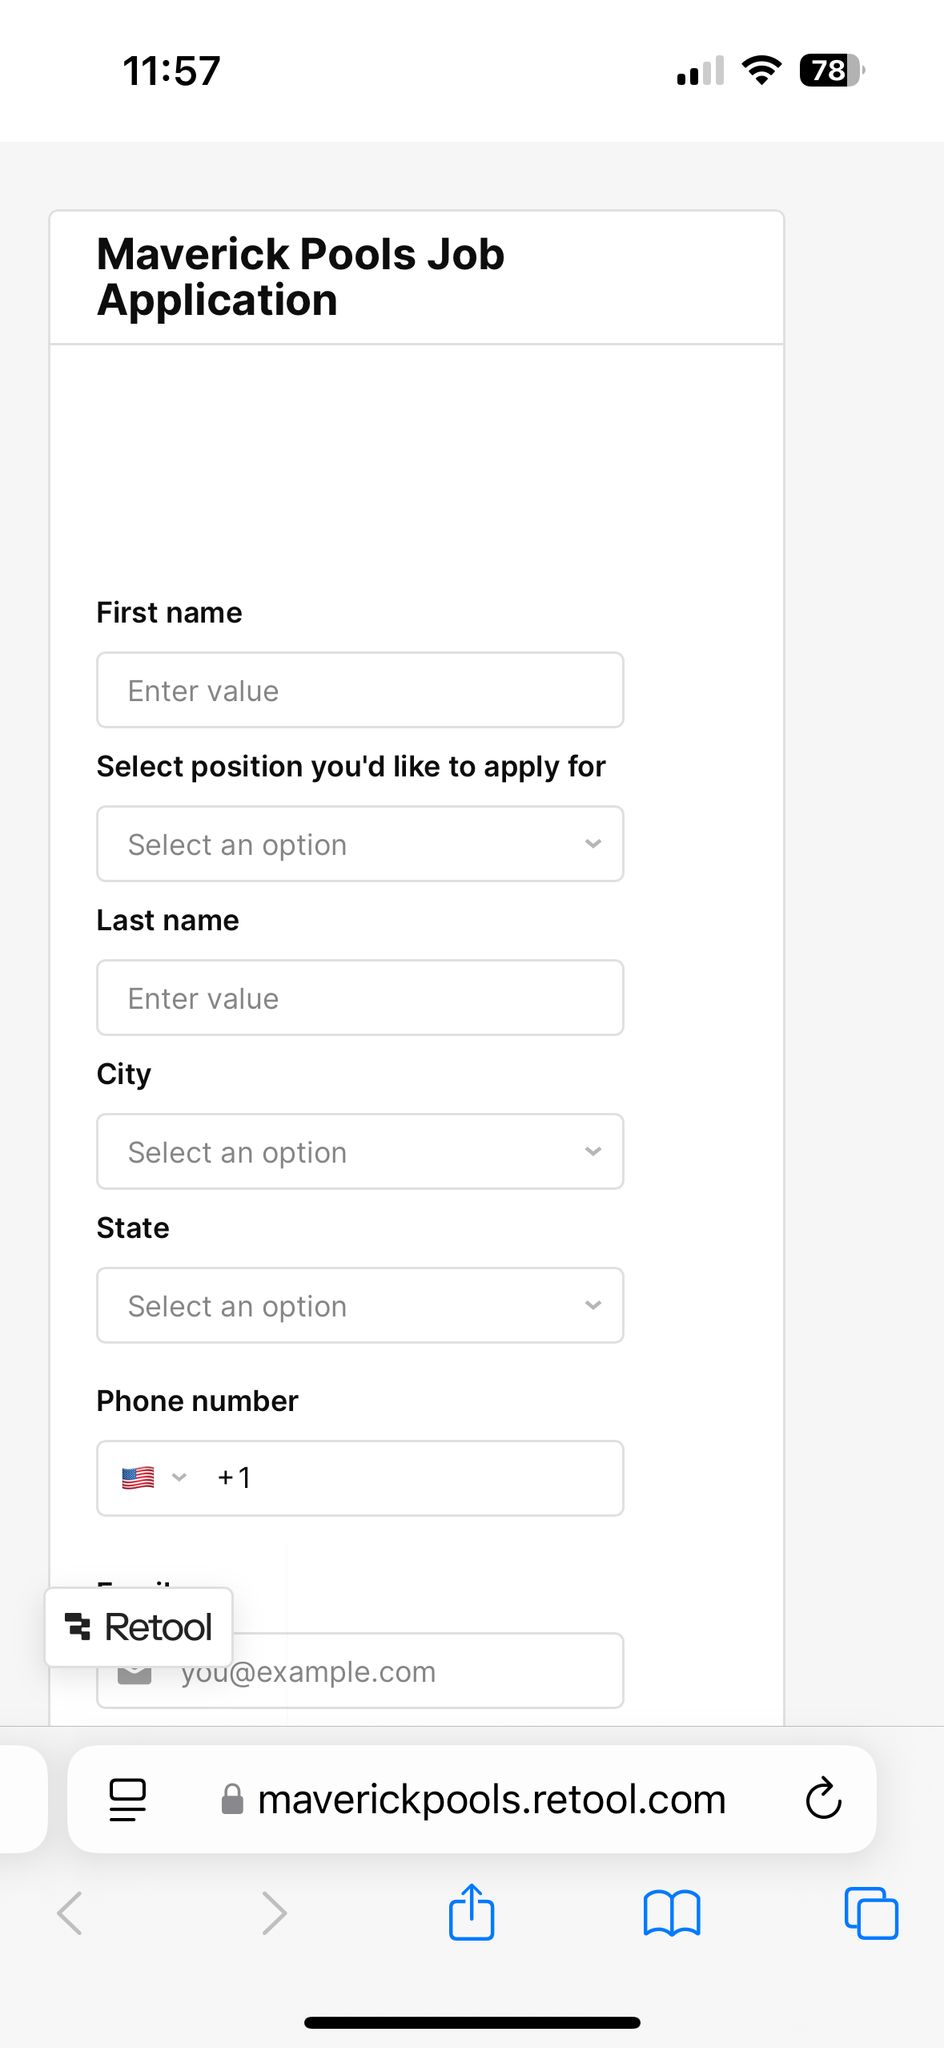Tap the US flag country icon
The width and height of the screenshot is (944, 2048).
point(138,1477)
